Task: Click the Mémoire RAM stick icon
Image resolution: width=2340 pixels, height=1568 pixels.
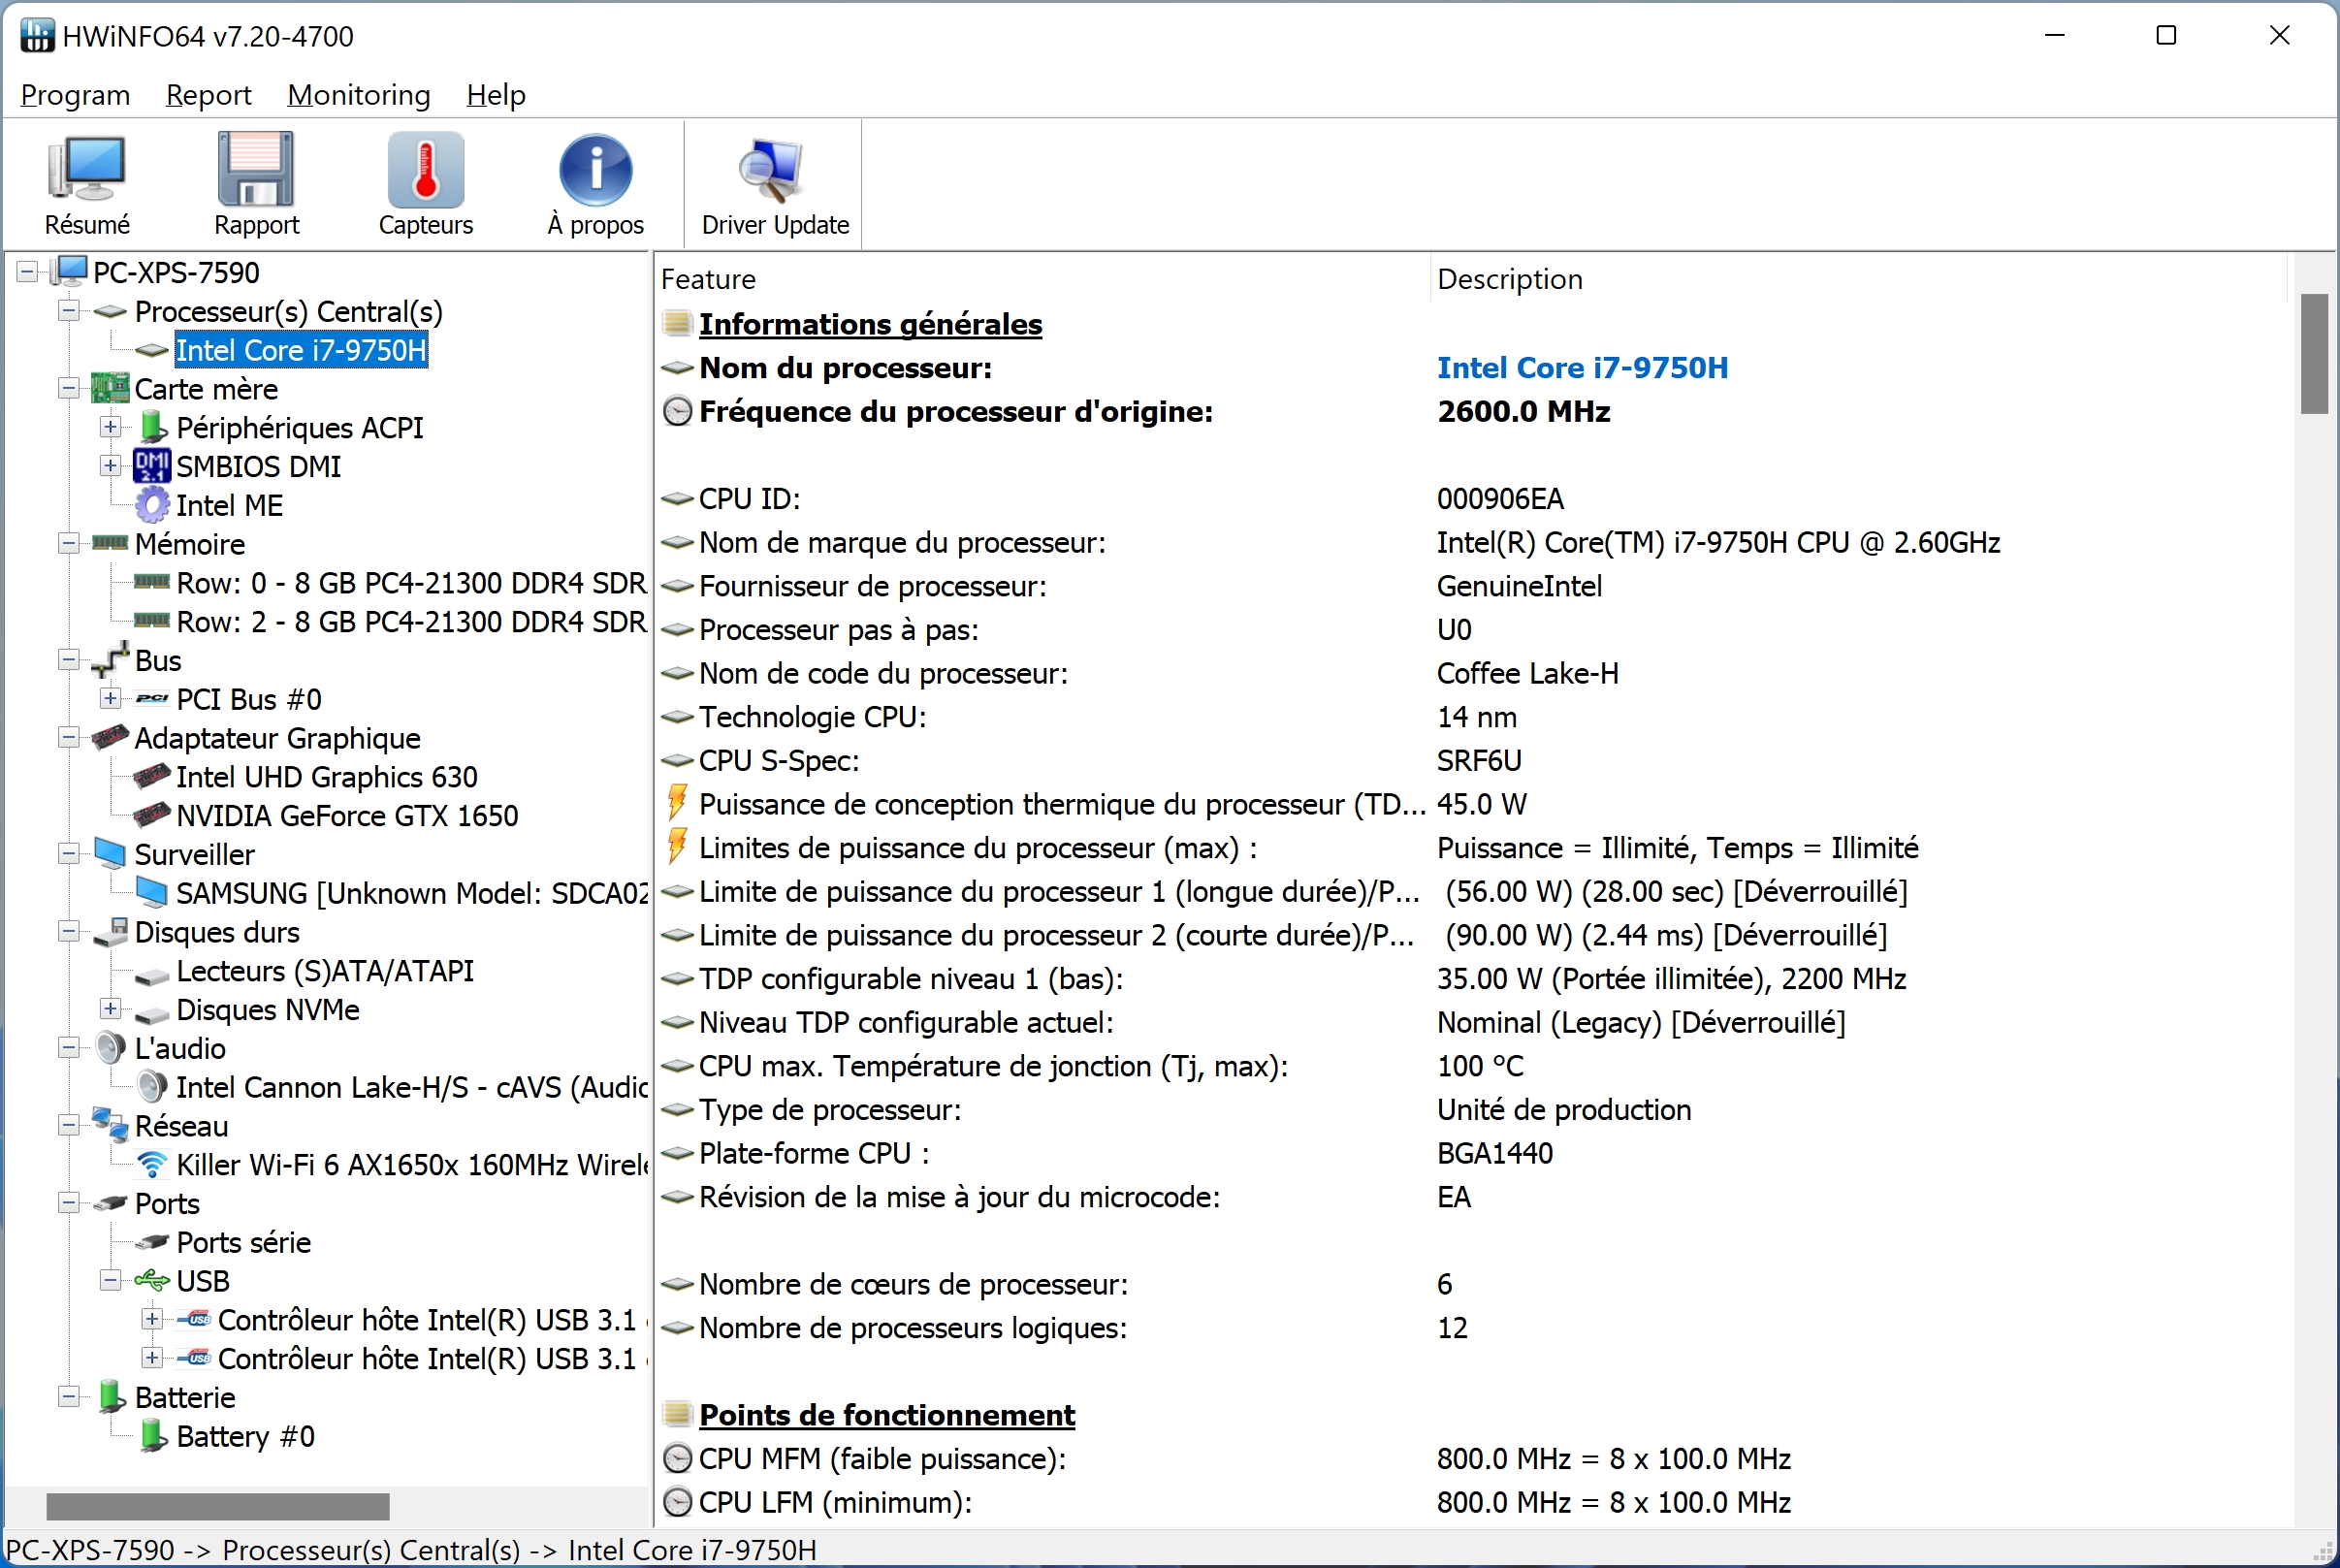Action: (x=111, y=543)
